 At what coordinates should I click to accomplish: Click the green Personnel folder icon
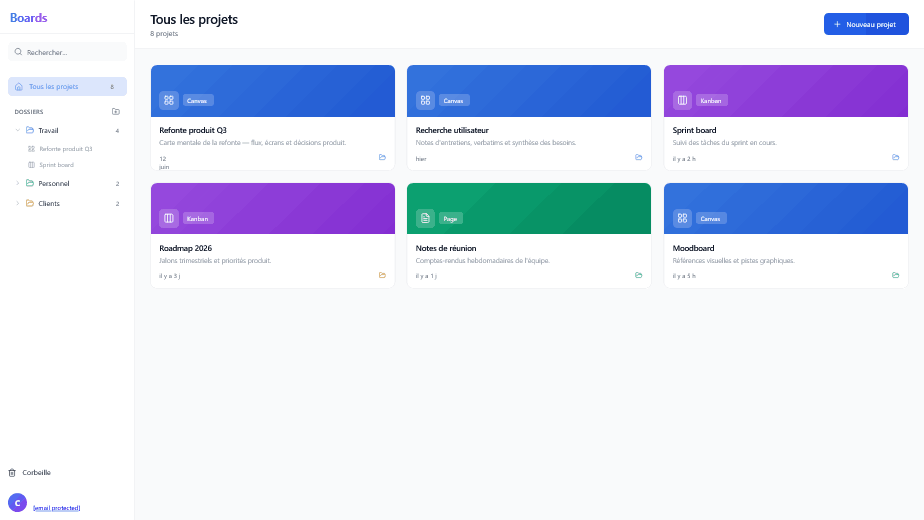(30, 183)
